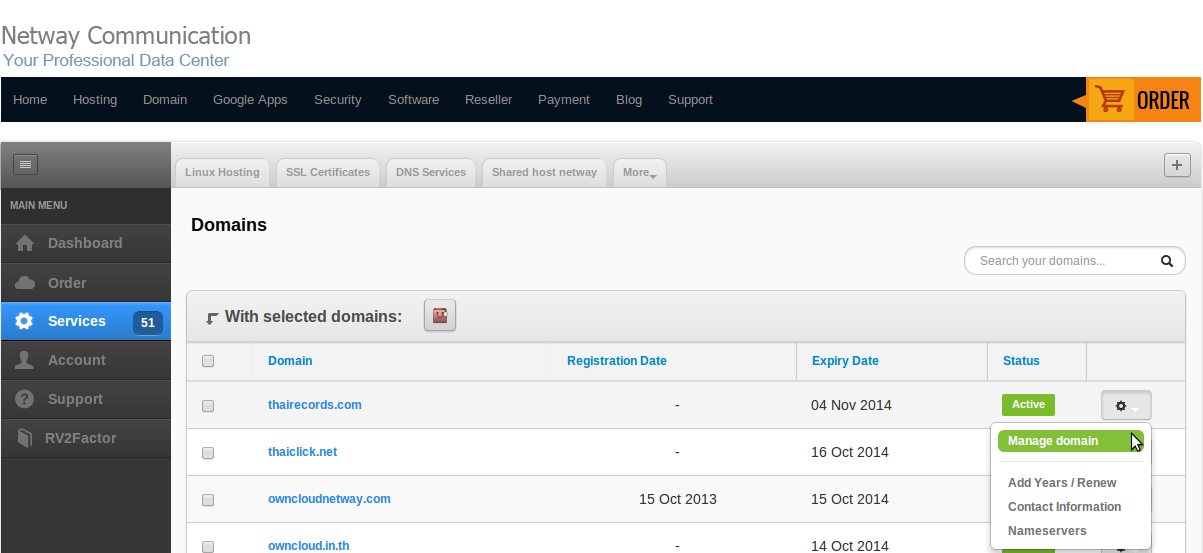1203x553 pixels.
Task: Collapse sidebar using the hamburger menu icon
Action: tap(25, 163)
